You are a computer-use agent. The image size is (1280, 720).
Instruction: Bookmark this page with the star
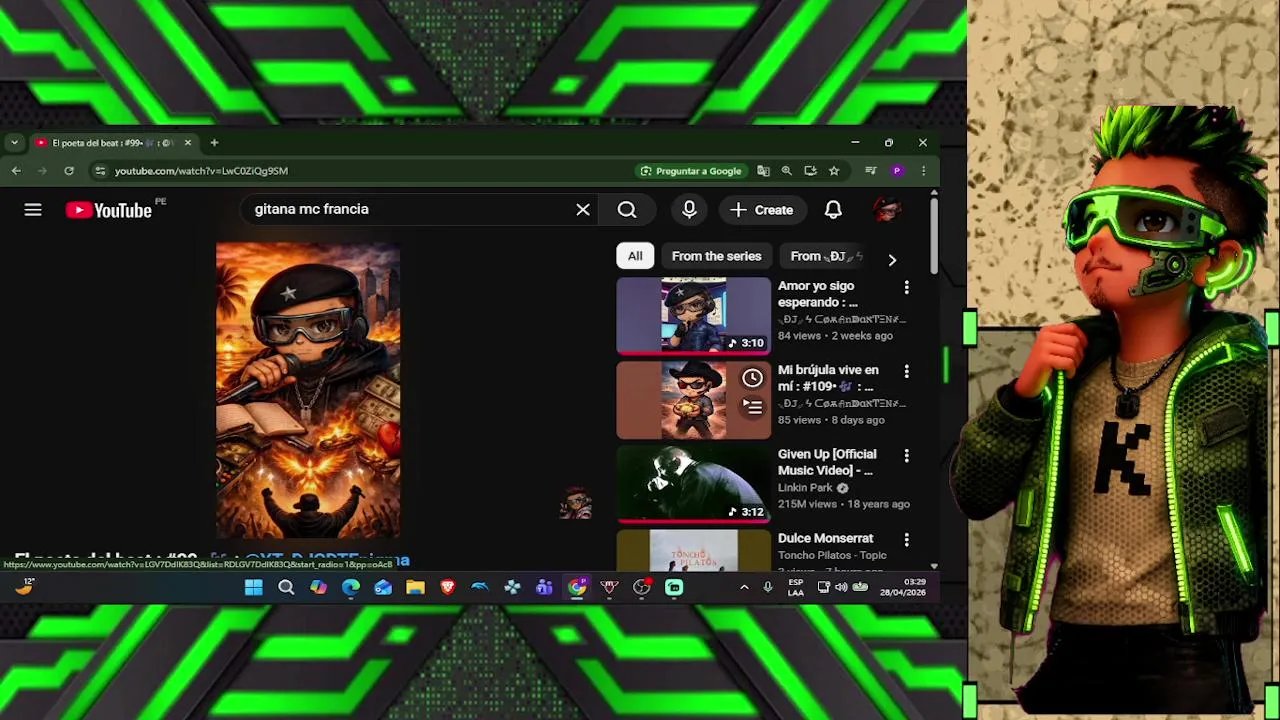[x=834, y=171]
